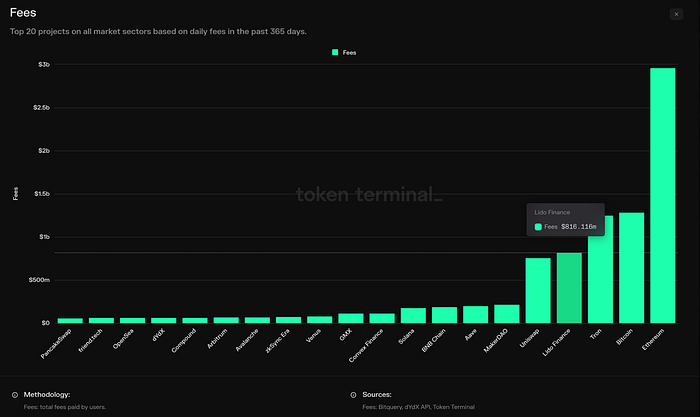This screenshot has width=700, height=417.
Task: Click the Methodology info icon
Action: (x=15, y=395)
